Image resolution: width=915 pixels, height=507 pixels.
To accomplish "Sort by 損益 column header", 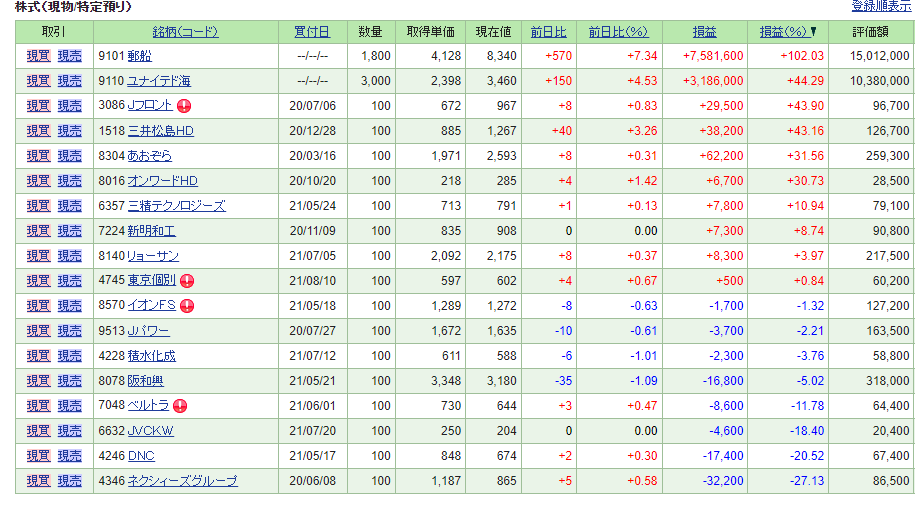I will 704,32.
